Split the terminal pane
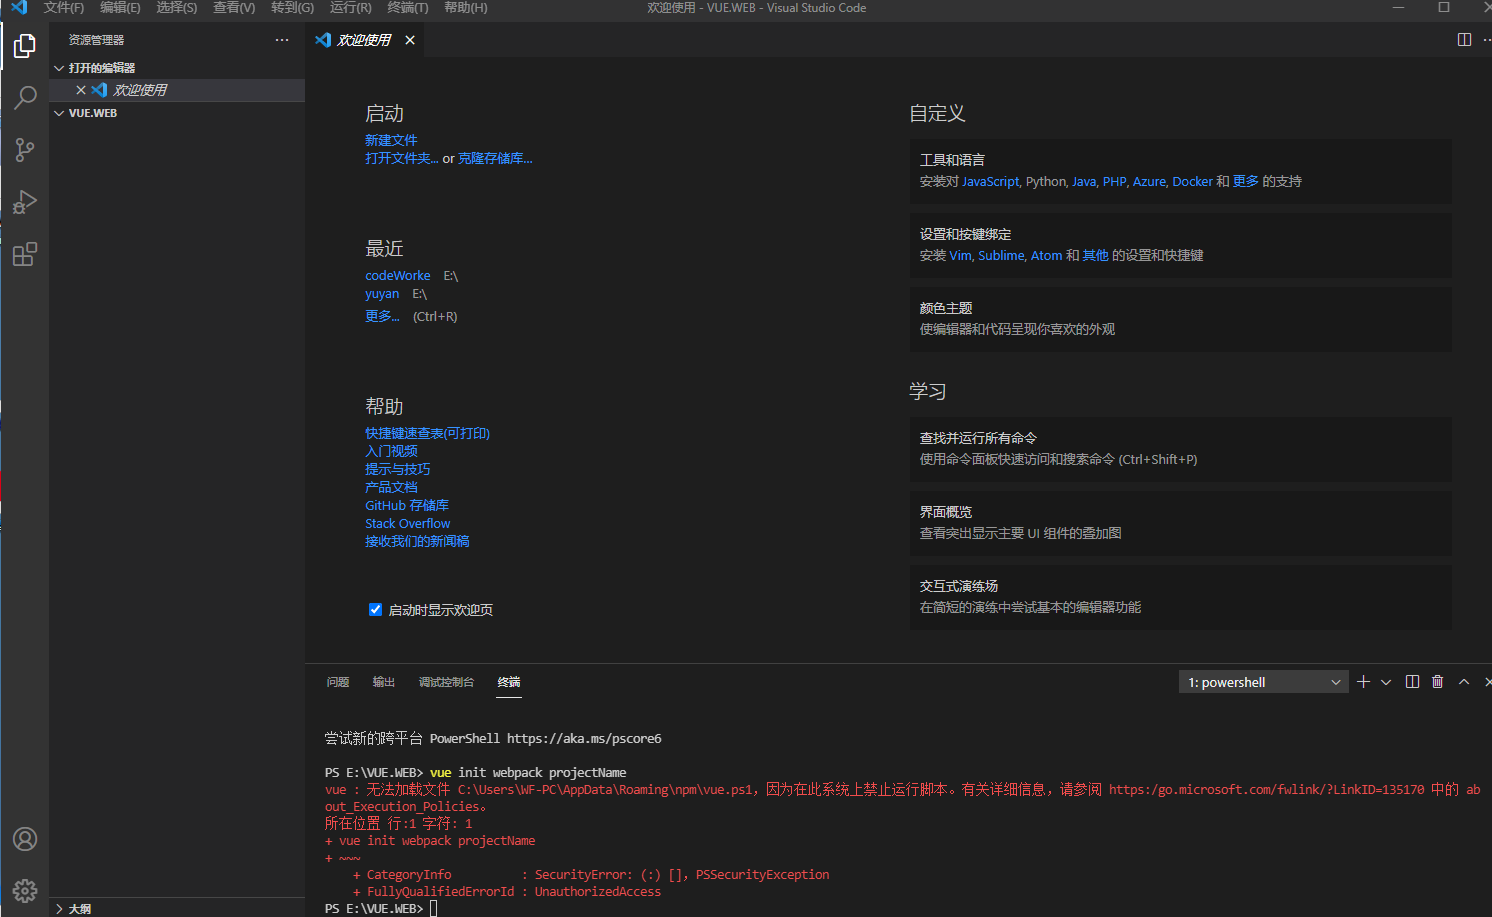1492x917 pixels. point(1412,682)
